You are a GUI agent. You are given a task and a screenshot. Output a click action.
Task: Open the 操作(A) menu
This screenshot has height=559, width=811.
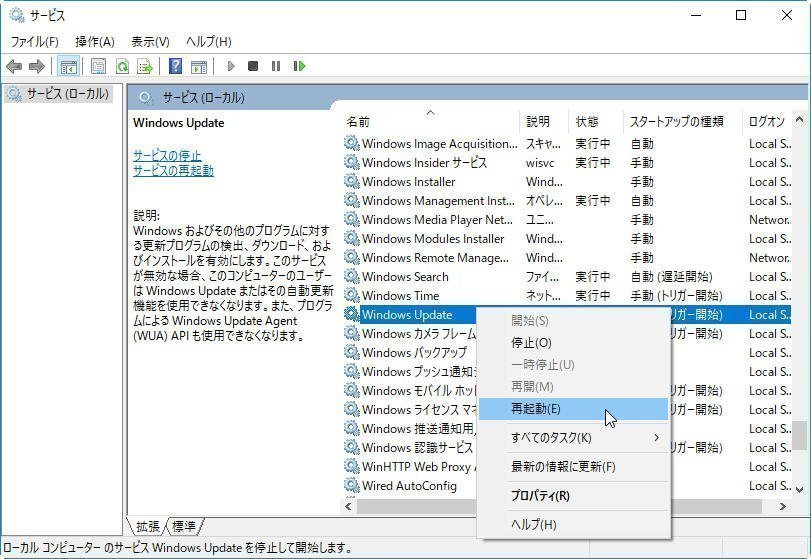(x=95, y=41)
